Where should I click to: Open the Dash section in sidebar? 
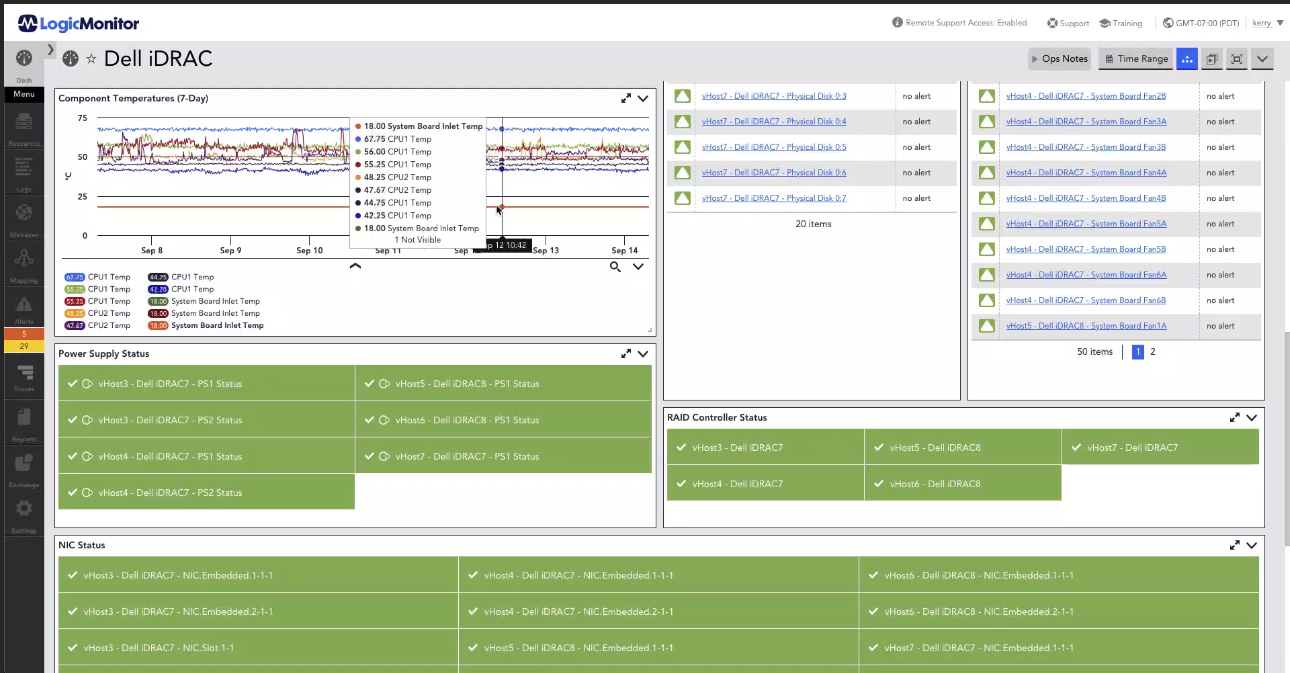click(23, 64)
